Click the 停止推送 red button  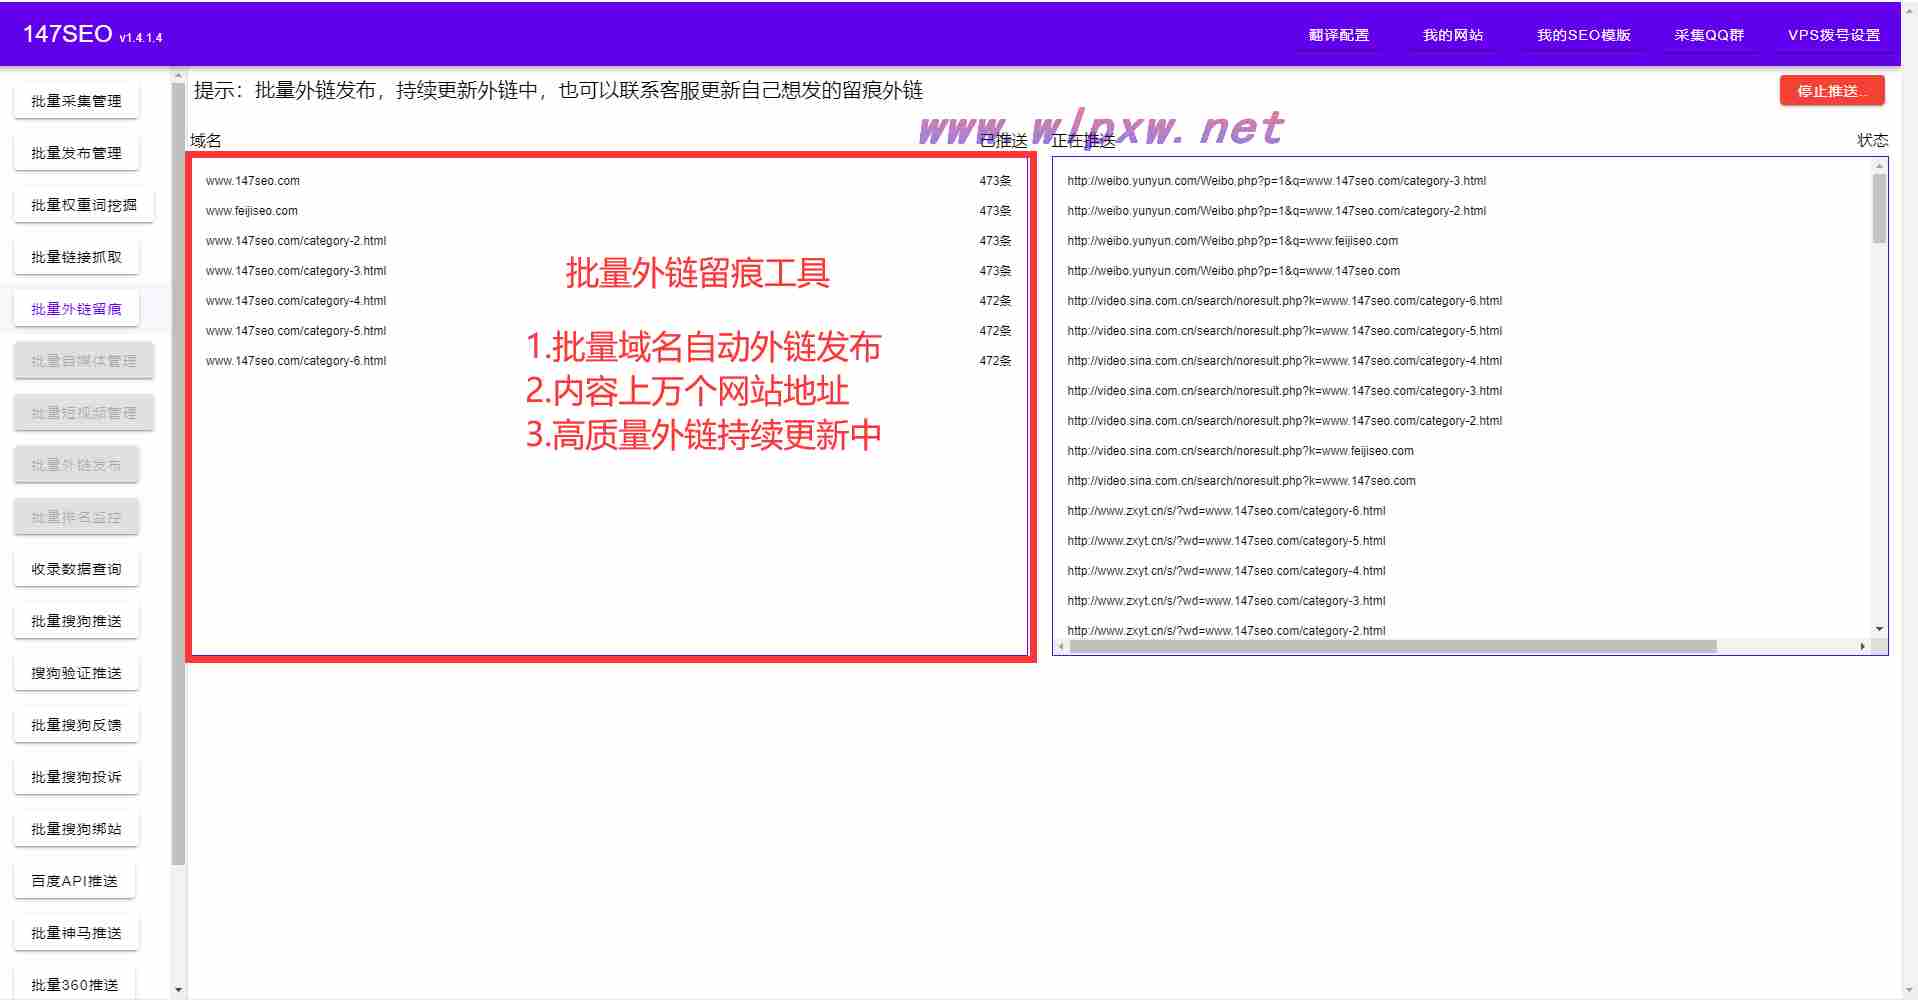click(1832, 91)
